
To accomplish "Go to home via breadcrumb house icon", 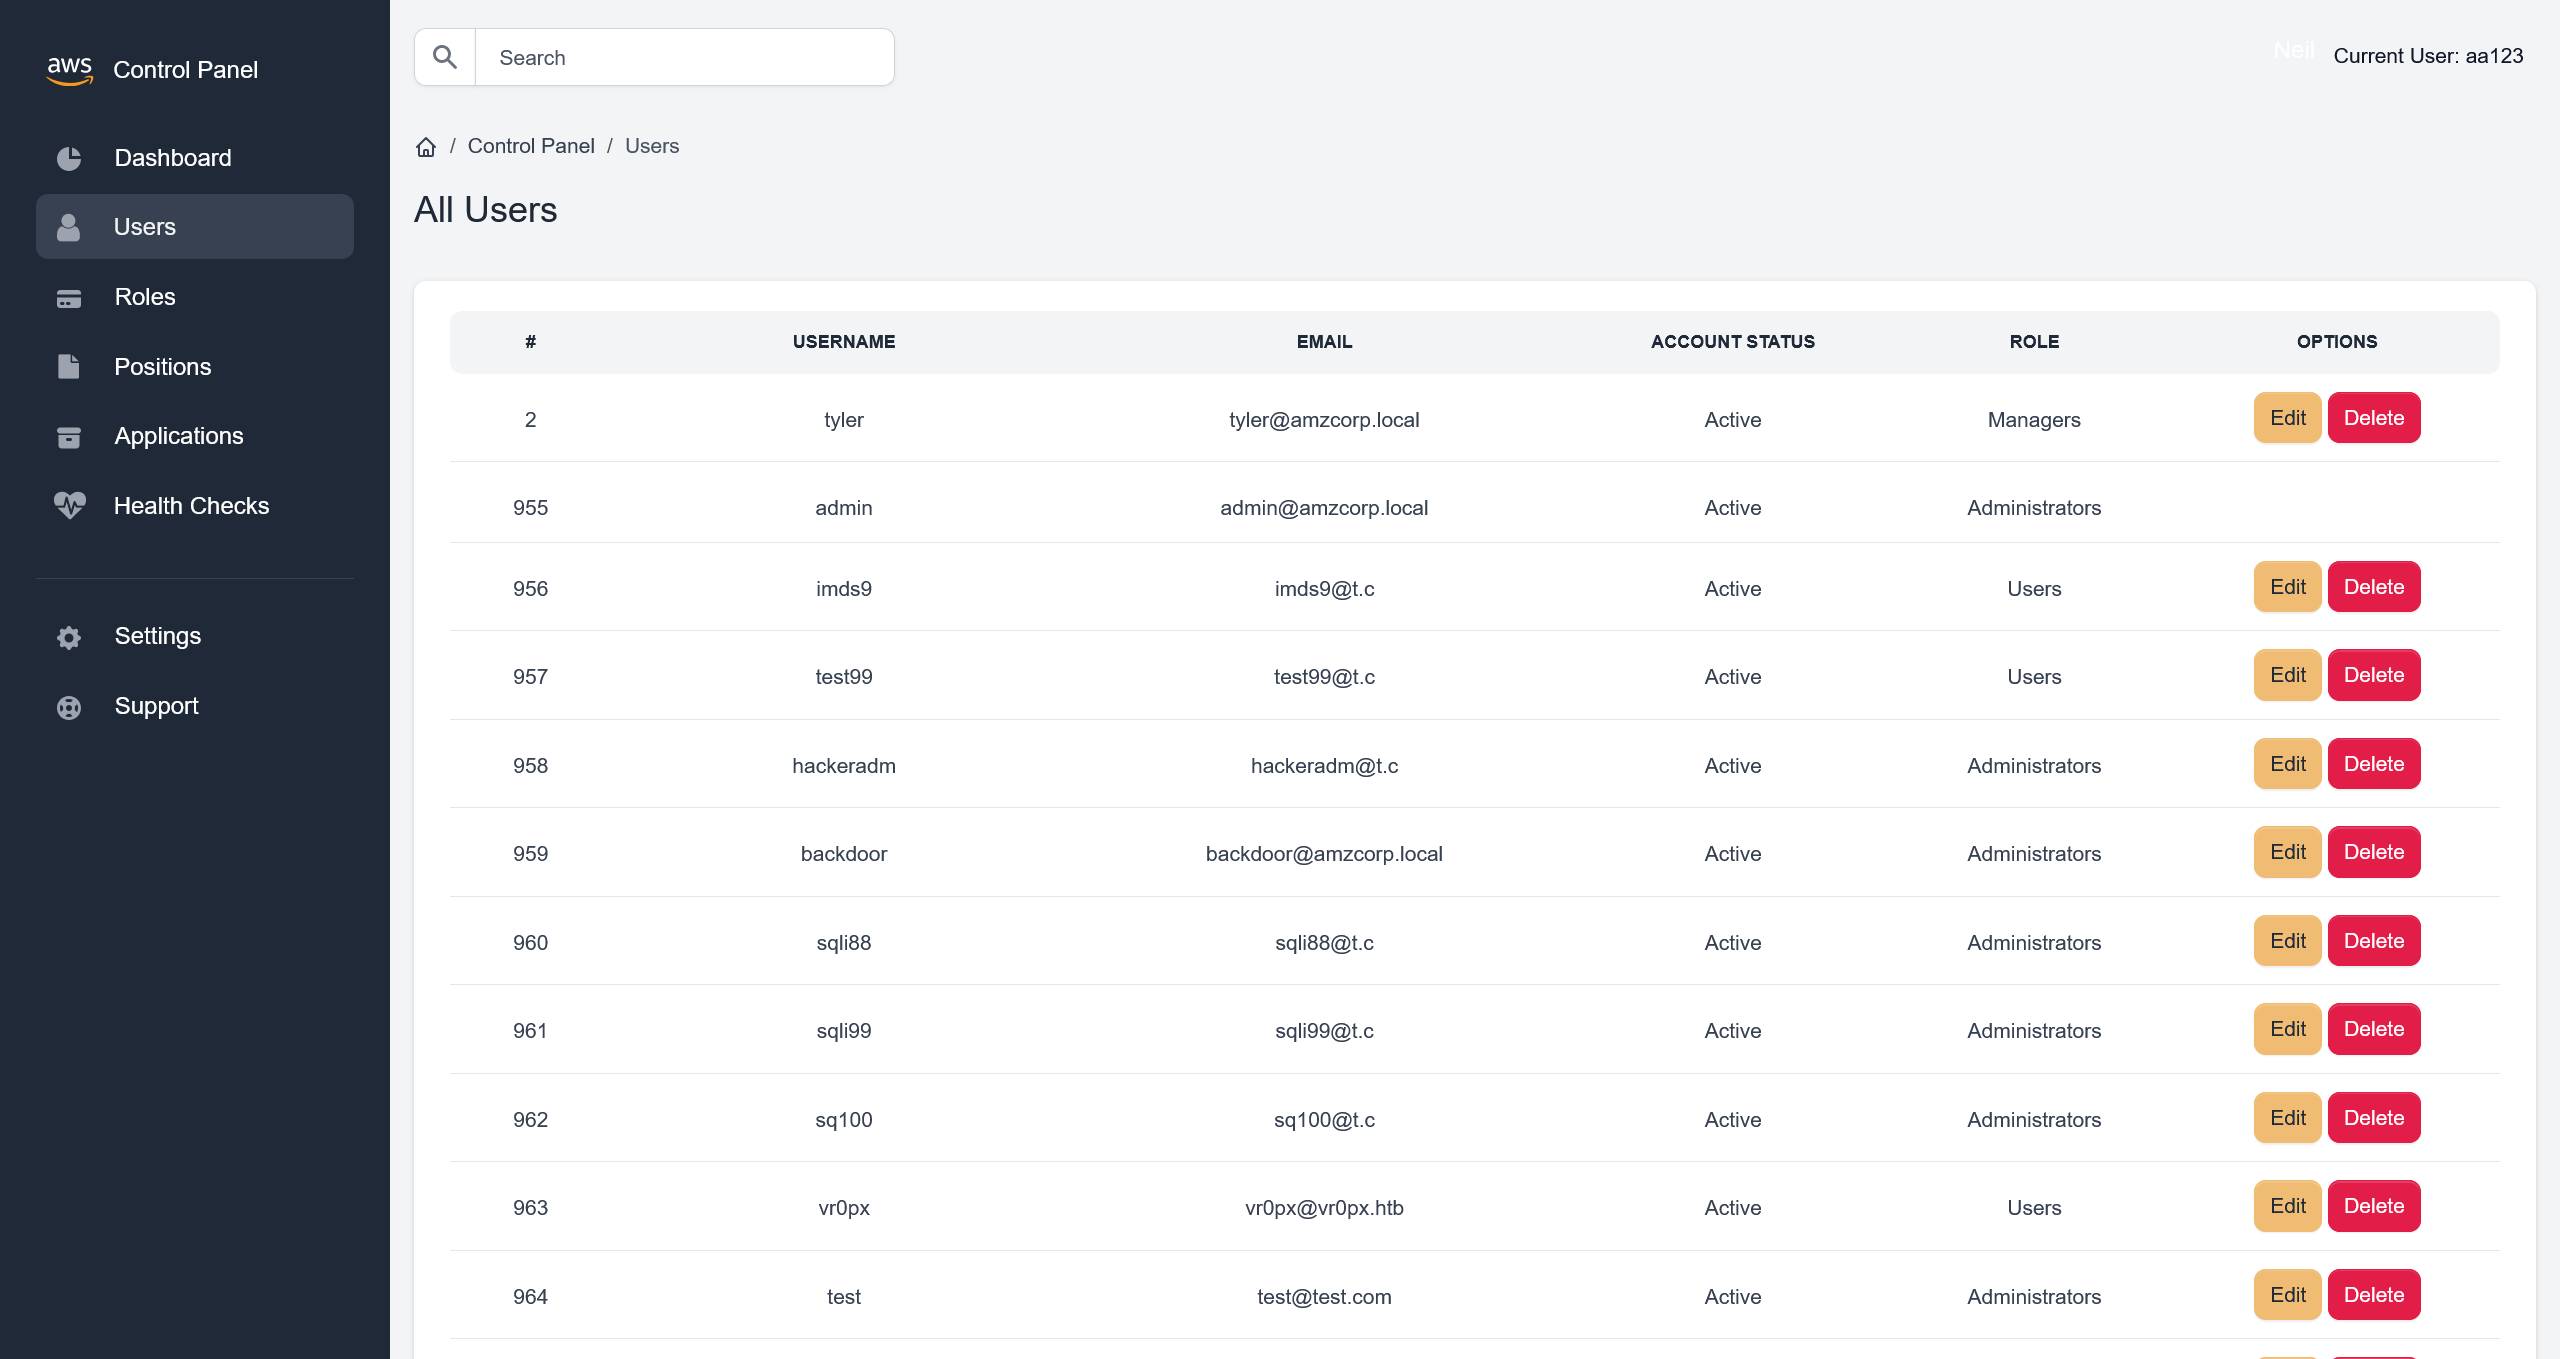I will pos(426,147).
